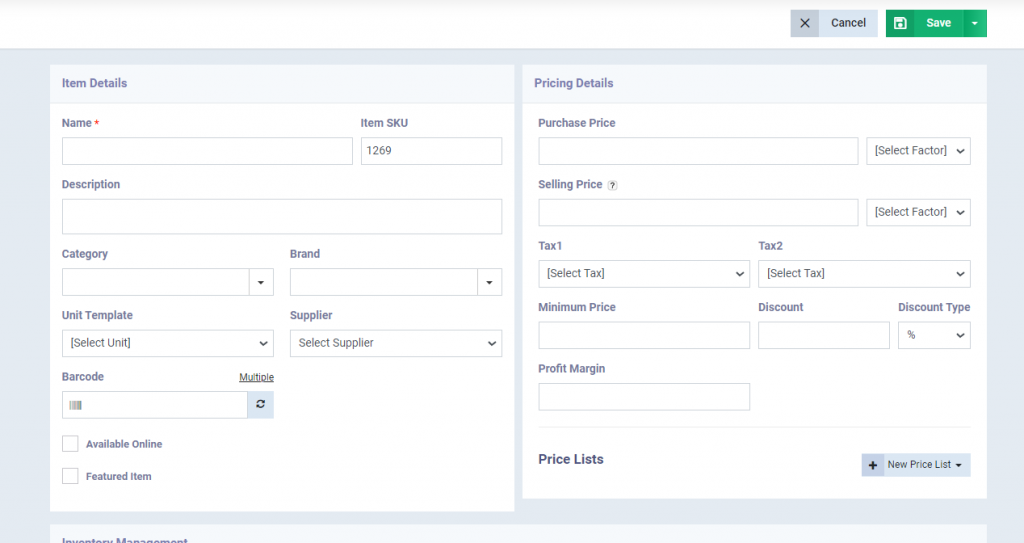Open the Tax1 Select Tax dropdown
This screenshot has width=1024, height=543.
pos(644,274)
